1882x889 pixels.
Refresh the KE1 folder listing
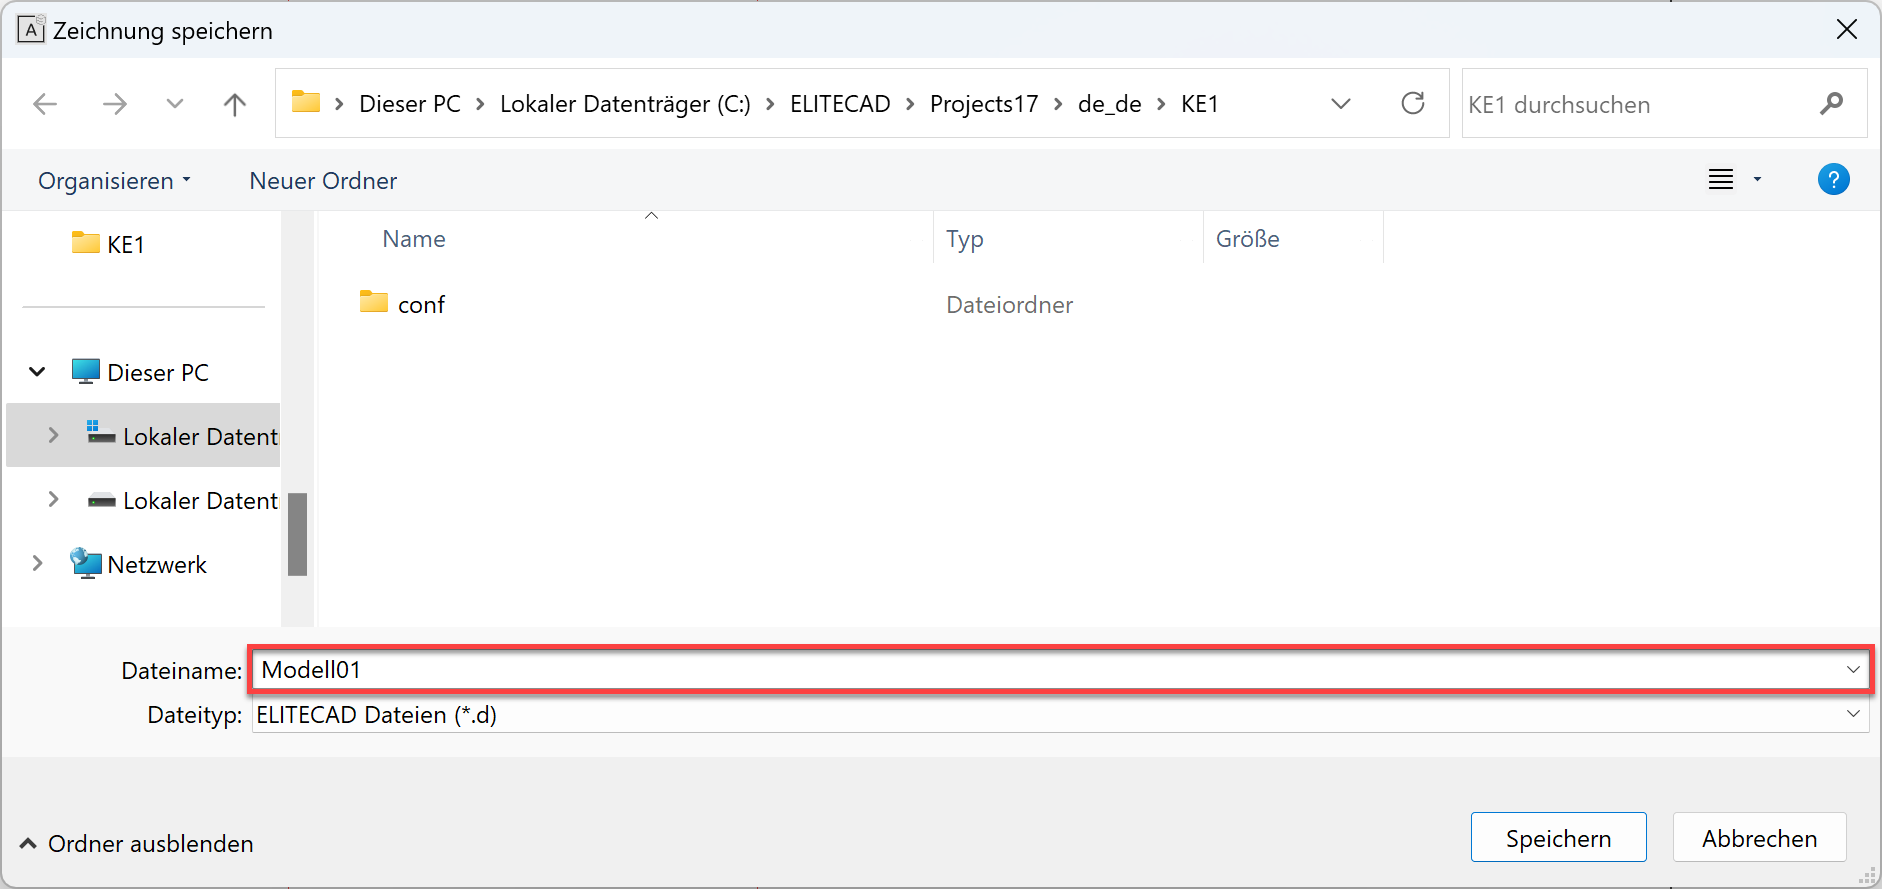[x=1412, y=103]
